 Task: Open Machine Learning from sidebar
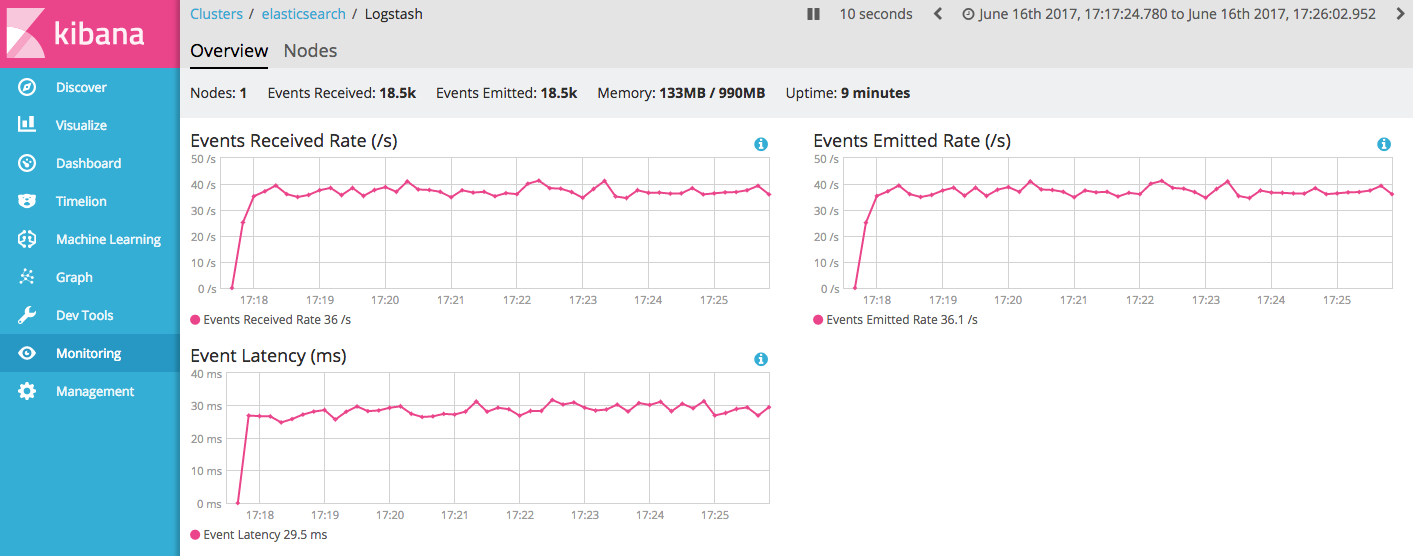90,239
